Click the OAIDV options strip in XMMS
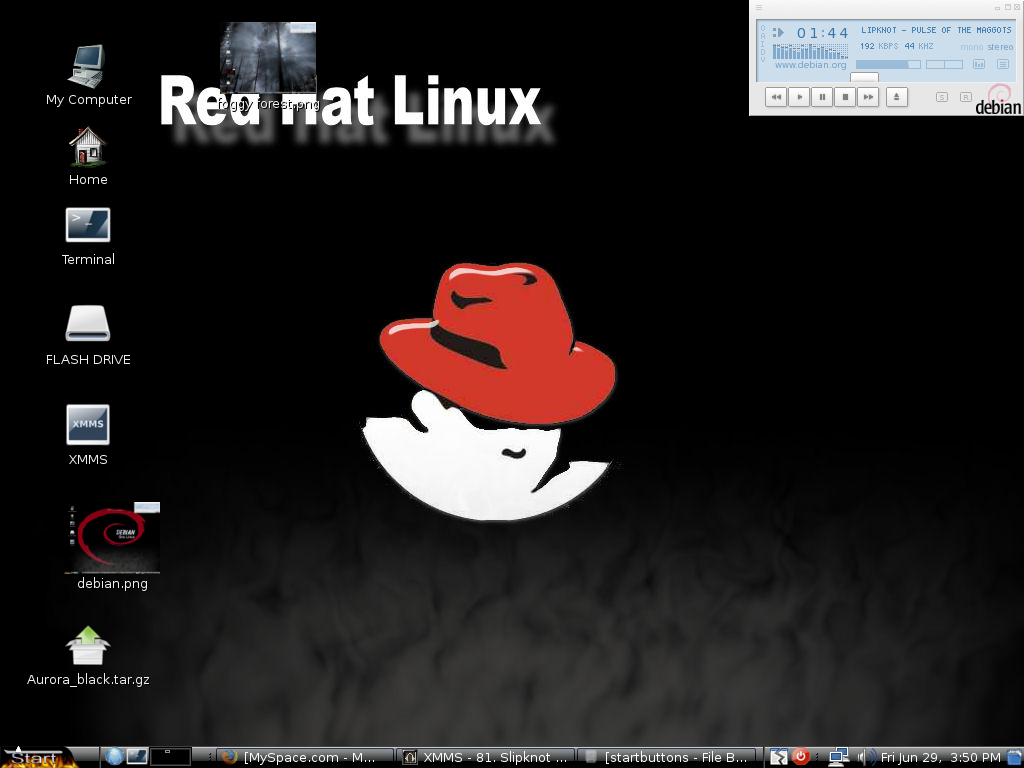 click(x=763, y=44)
